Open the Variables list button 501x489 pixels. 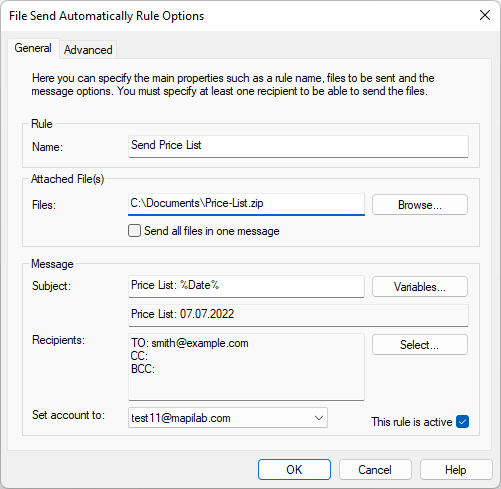pyautogui.click(x=420, y=287)
